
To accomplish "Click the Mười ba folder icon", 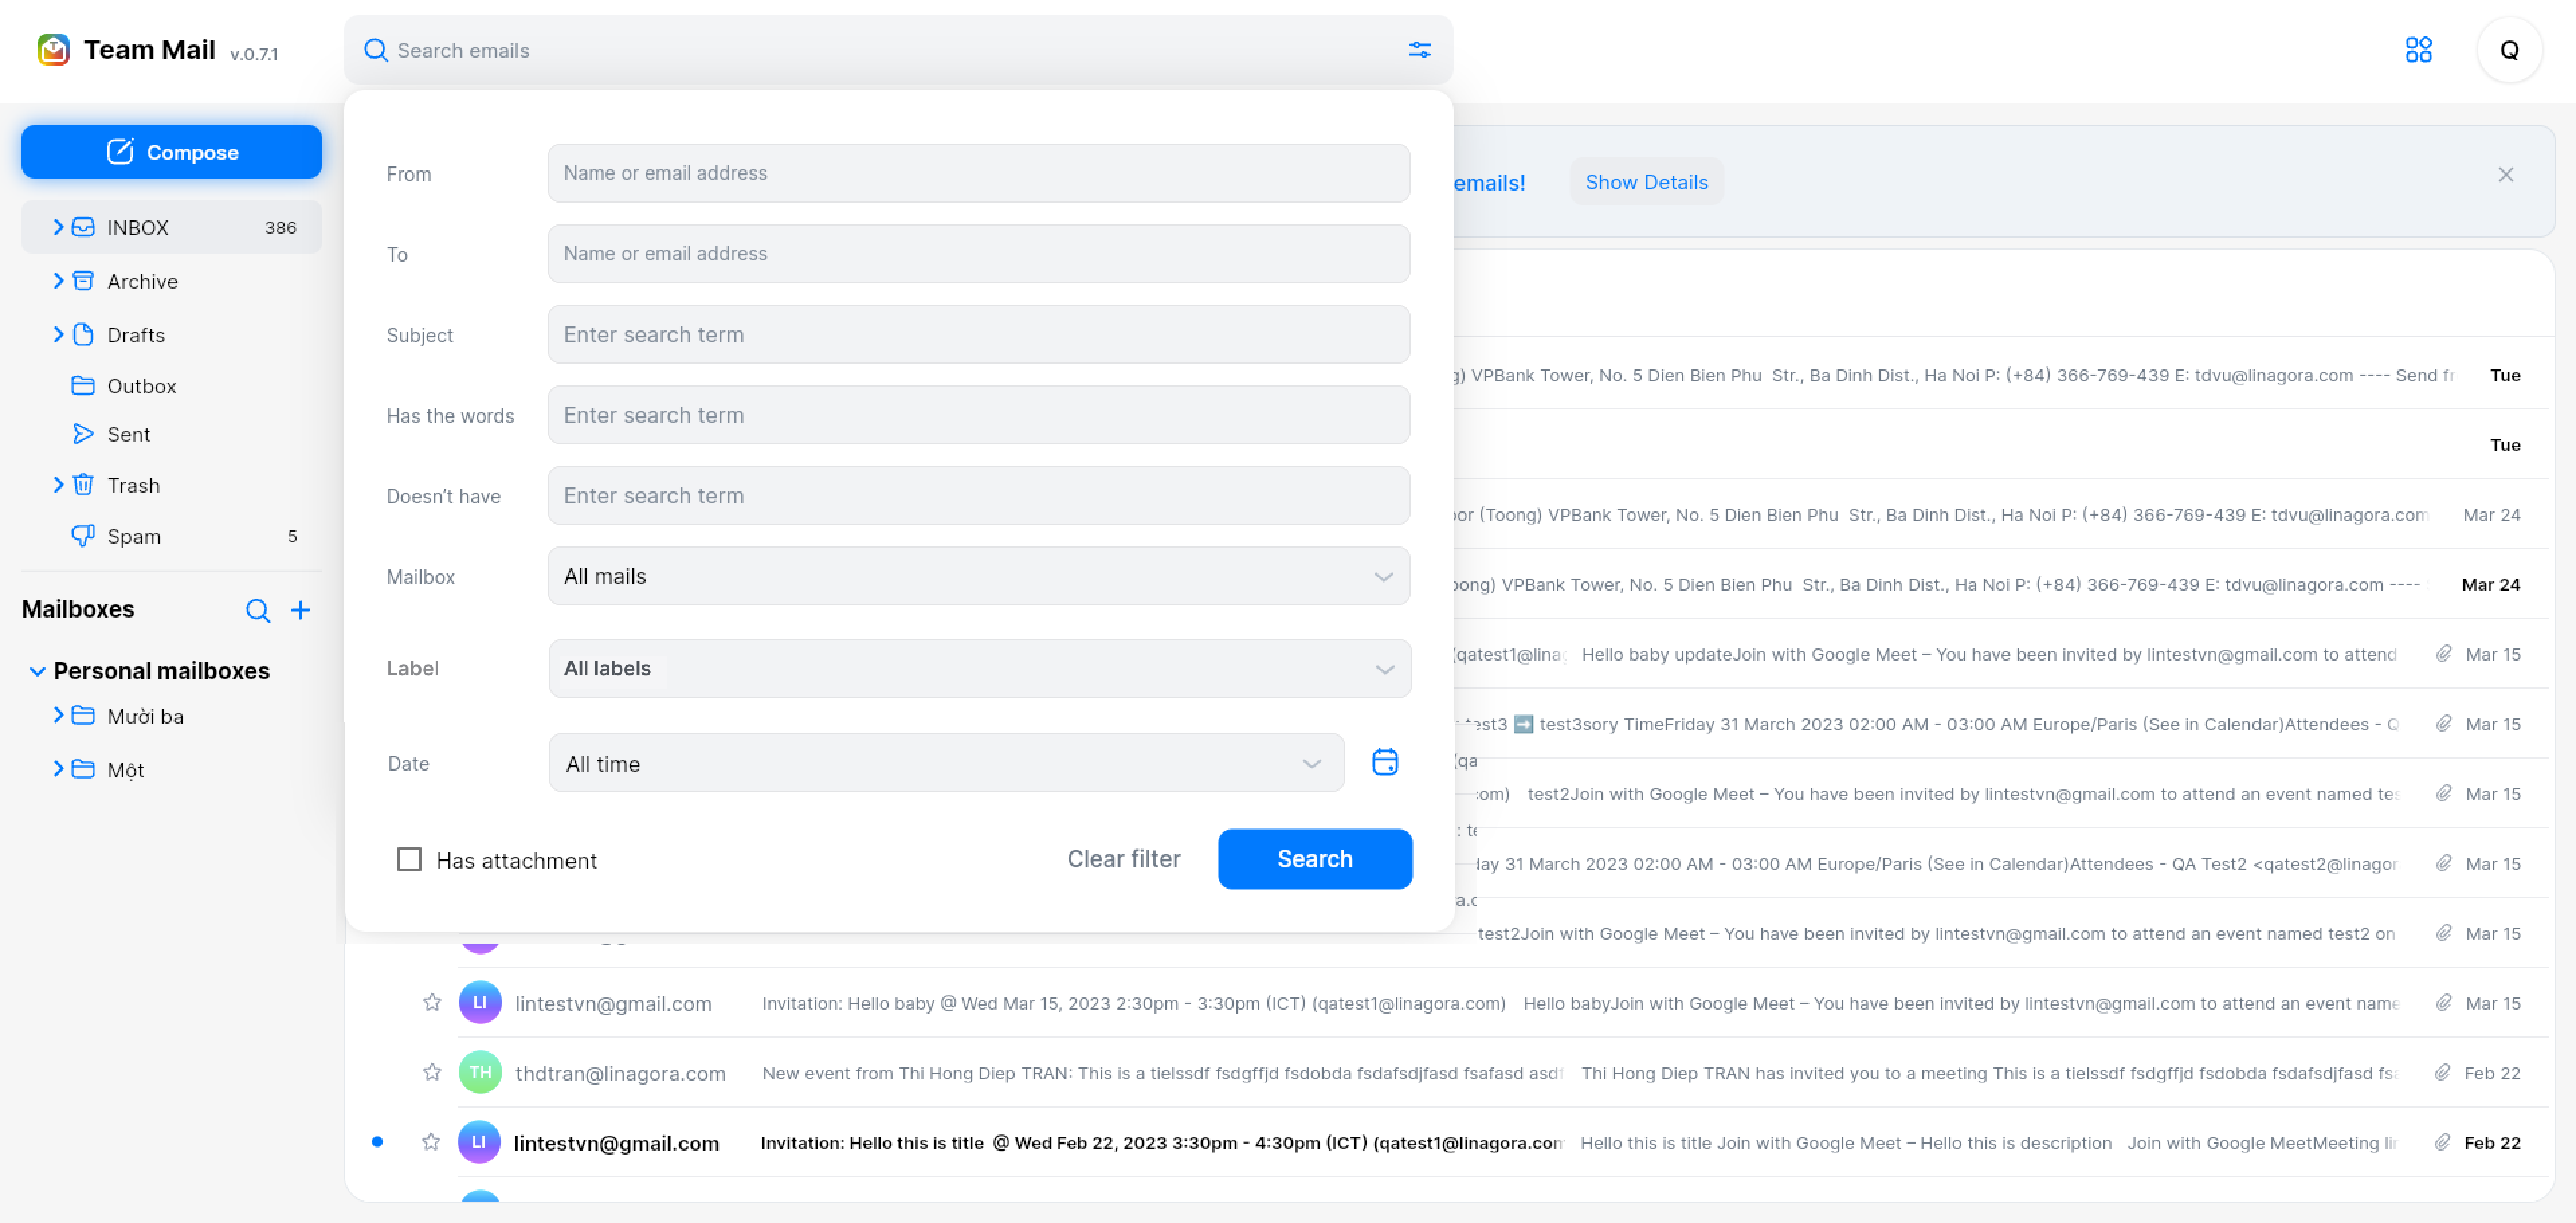I will click(83, 716).
